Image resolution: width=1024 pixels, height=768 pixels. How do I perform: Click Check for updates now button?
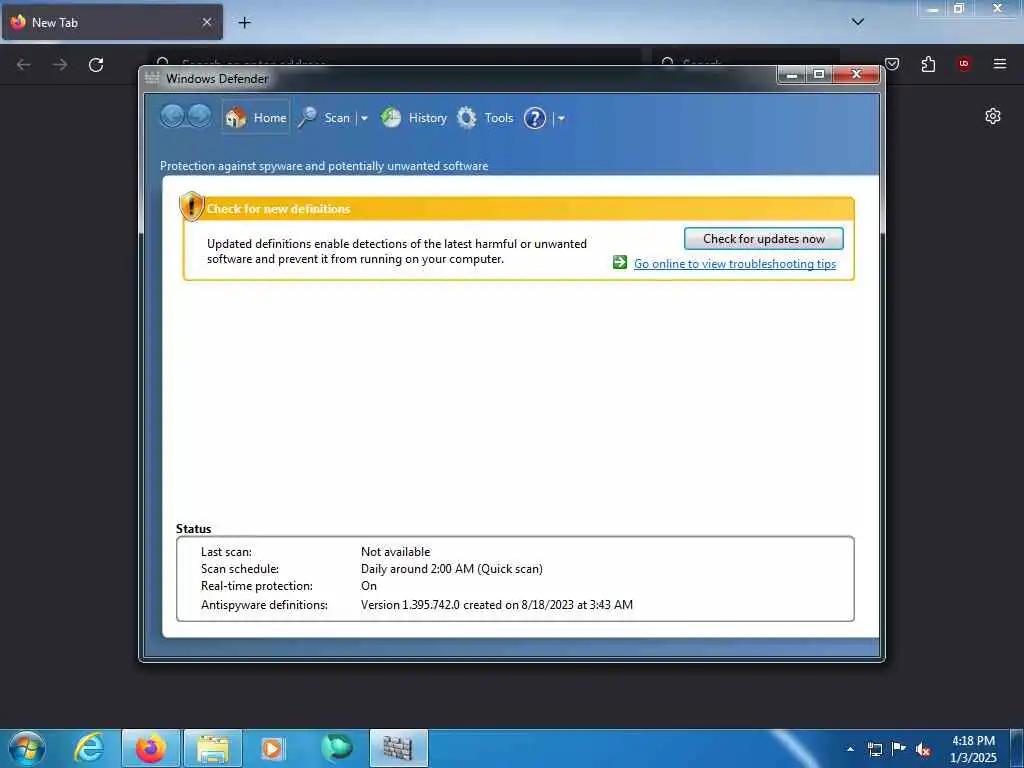tap(763, 238)
